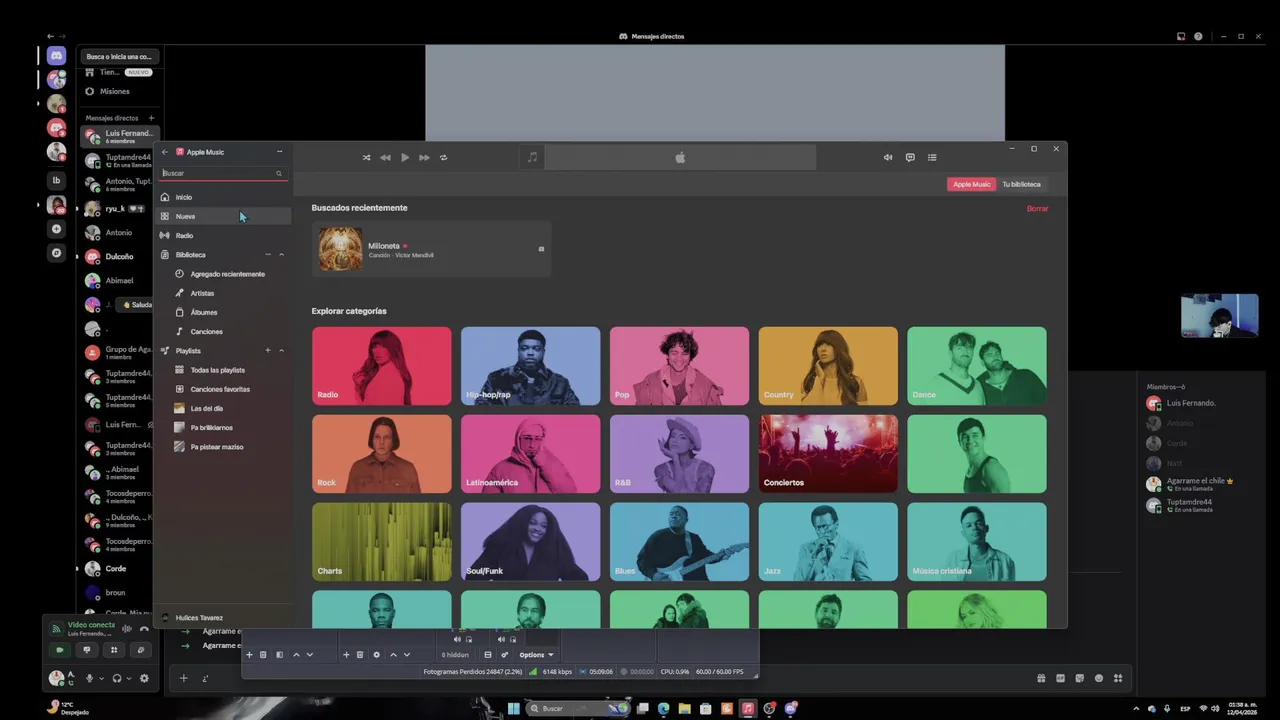This screenshot has width=1280, height=720.
Task: Open Inicio in Apple Music sidebar
Action: pos(223,197)
